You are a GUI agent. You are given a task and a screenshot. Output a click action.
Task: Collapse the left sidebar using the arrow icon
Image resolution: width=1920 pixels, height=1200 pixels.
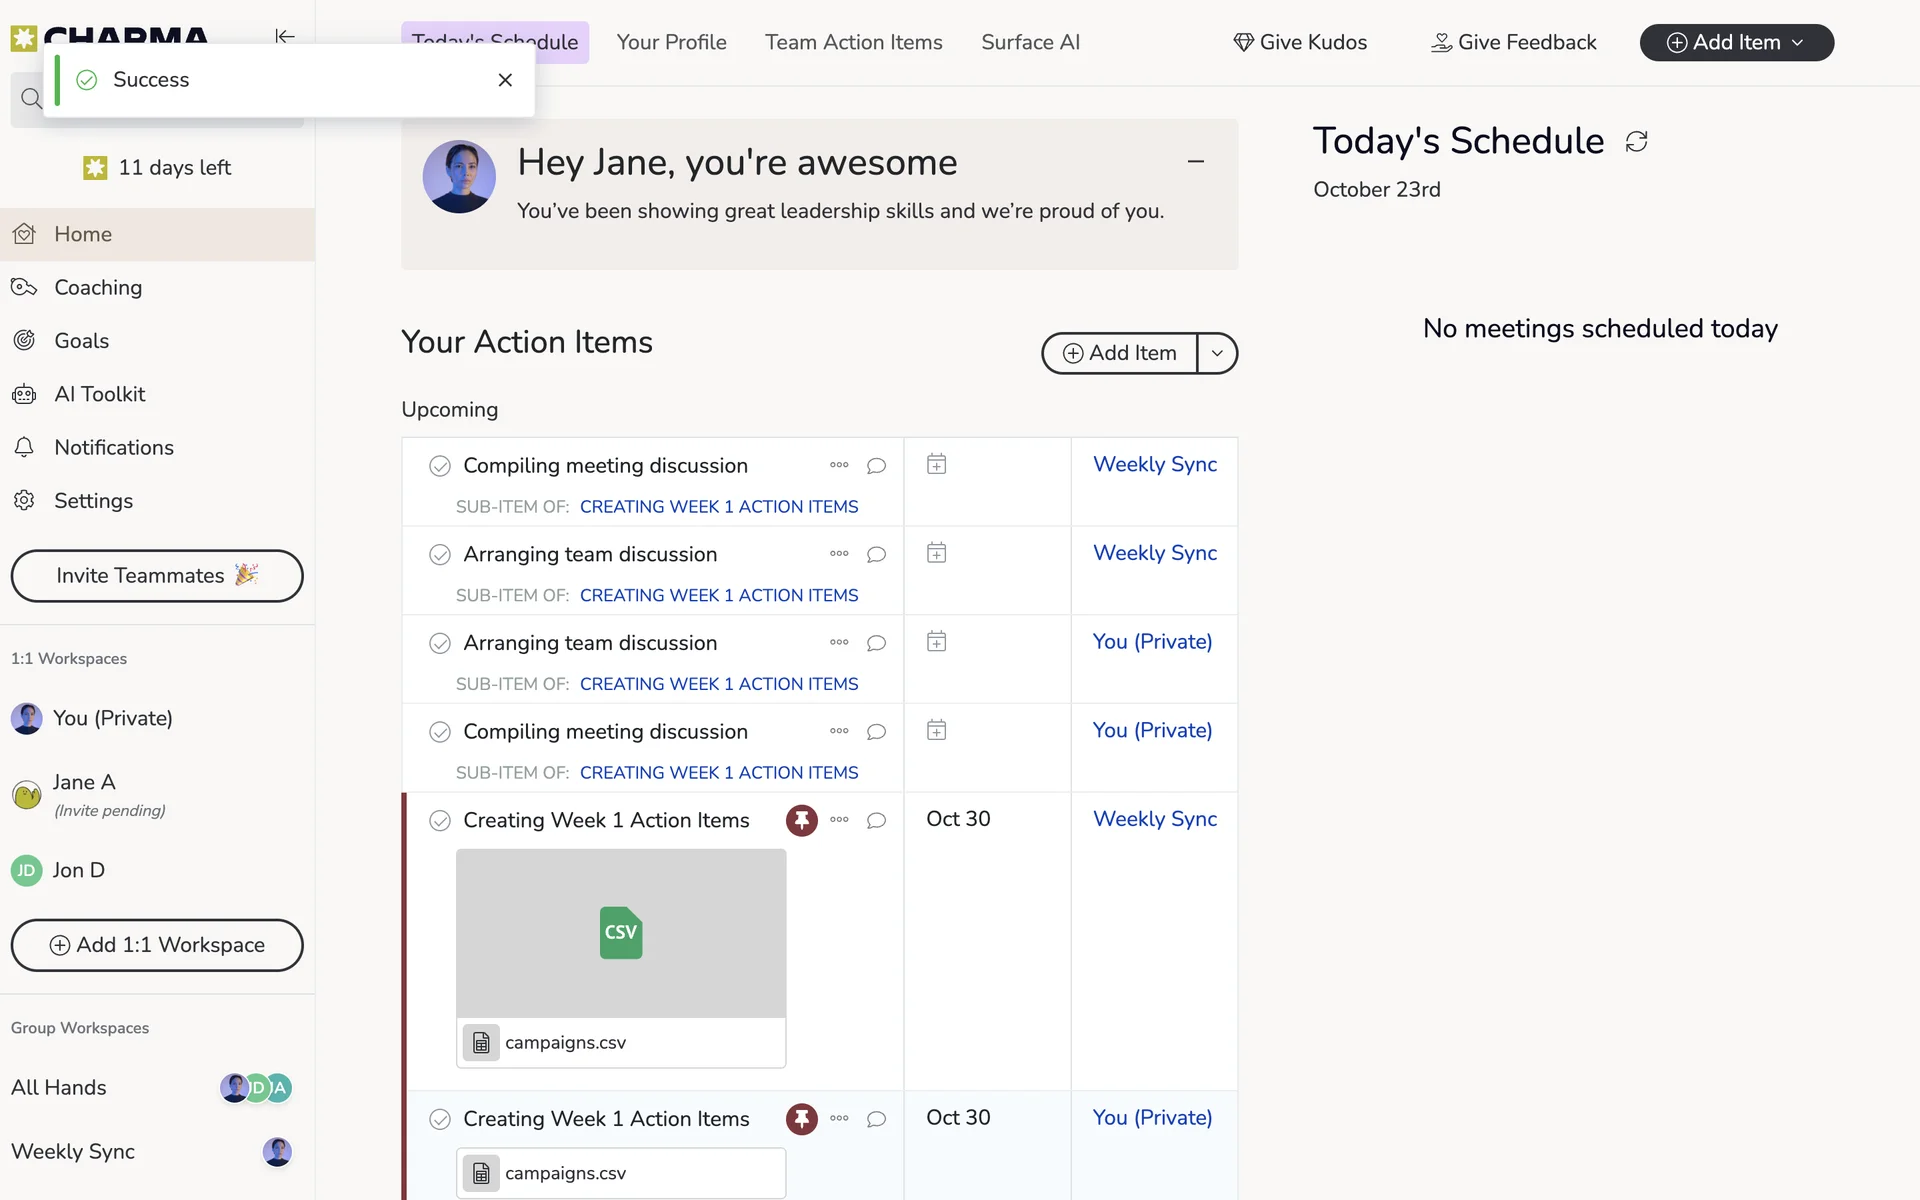[285, 36]
